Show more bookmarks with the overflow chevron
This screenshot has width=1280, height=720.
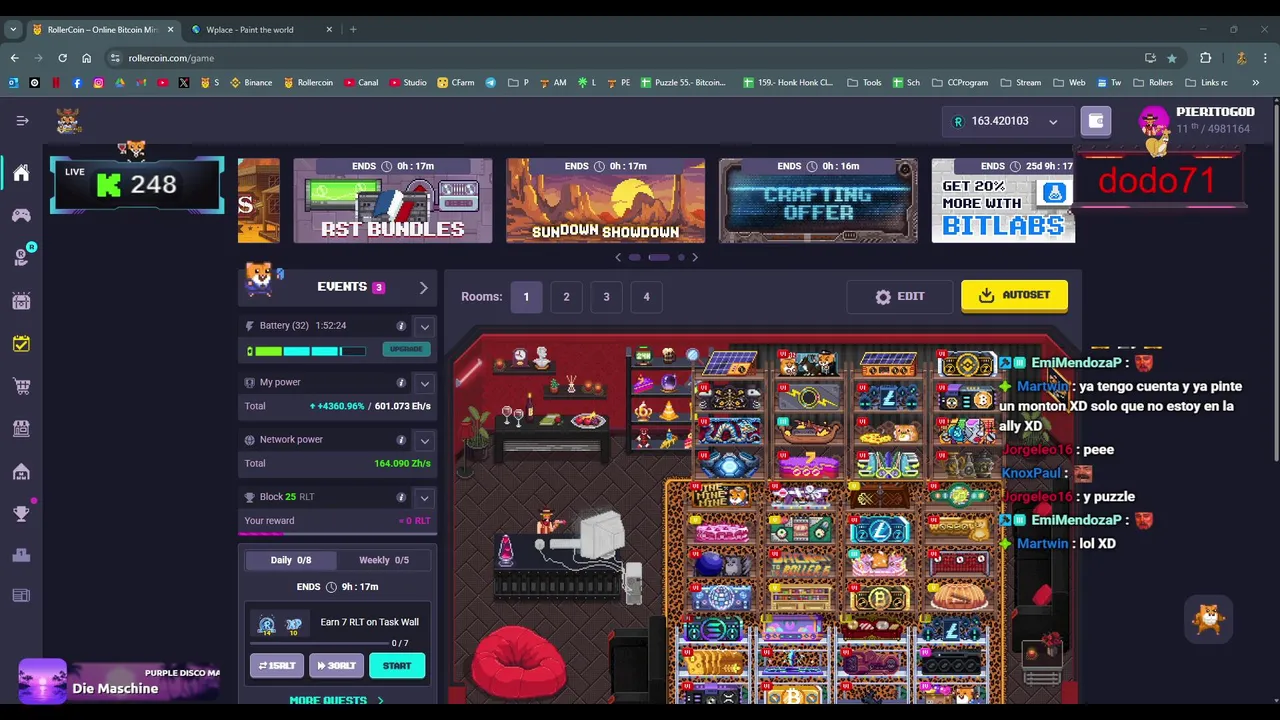pos(1256,83)
